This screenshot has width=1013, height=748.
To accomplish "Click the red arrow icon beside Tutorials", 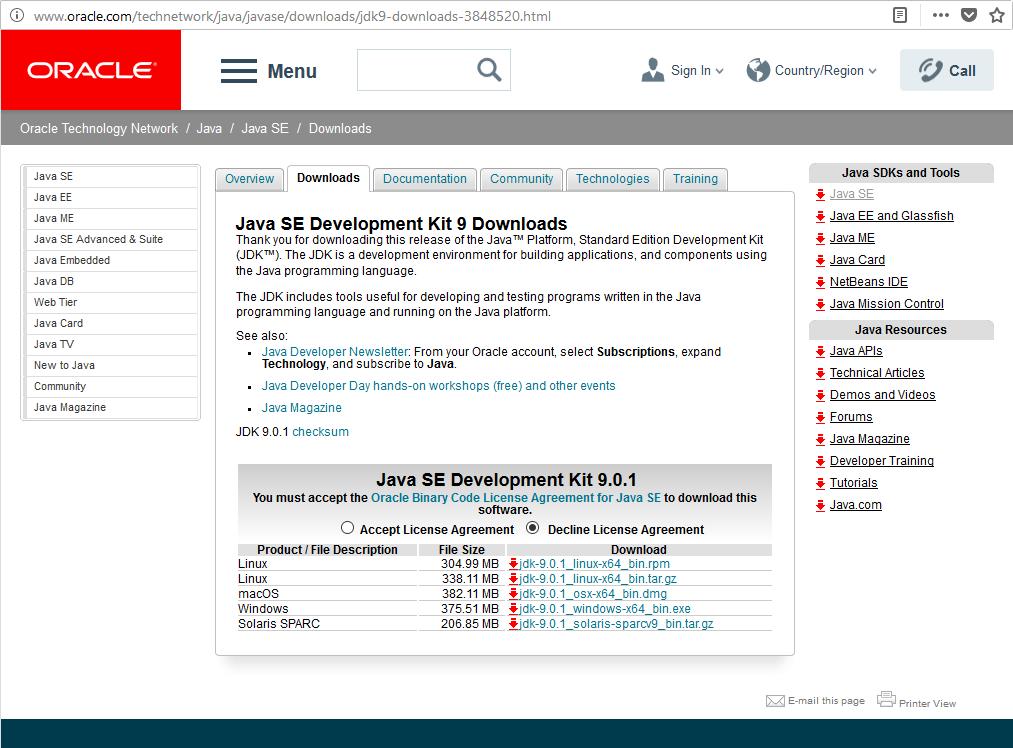I will [x=820, y=483].
